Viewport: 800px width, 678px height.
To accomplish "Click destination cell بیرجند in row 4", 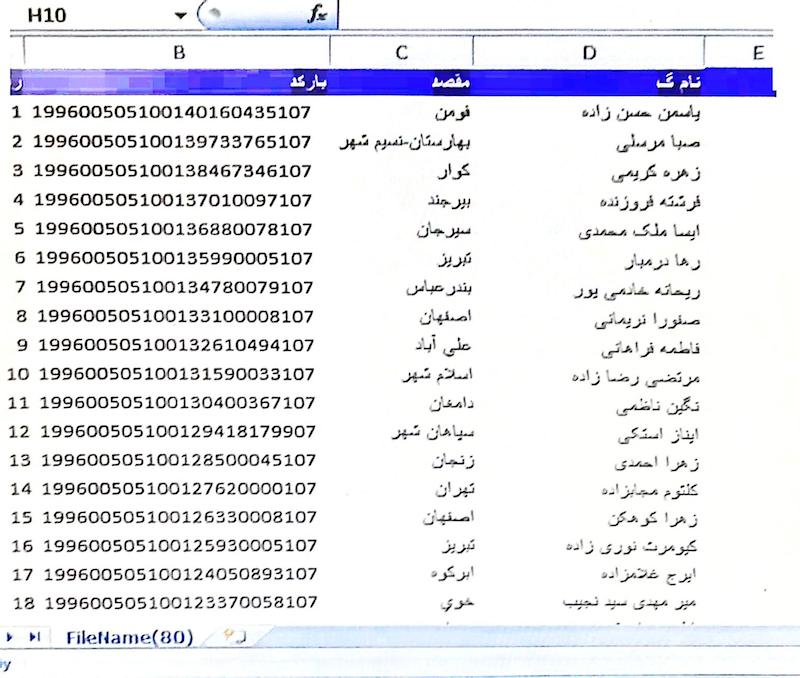I will [x=449, y=201].
